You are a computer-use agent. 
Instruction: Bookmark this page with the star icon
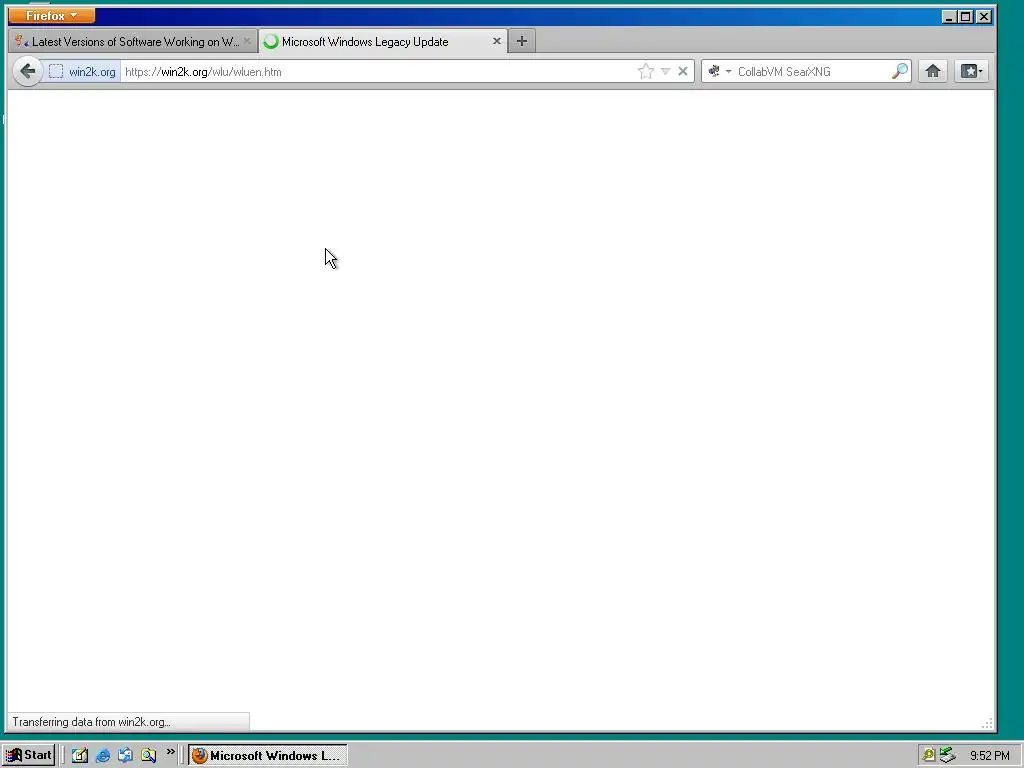tap(646, 71)
